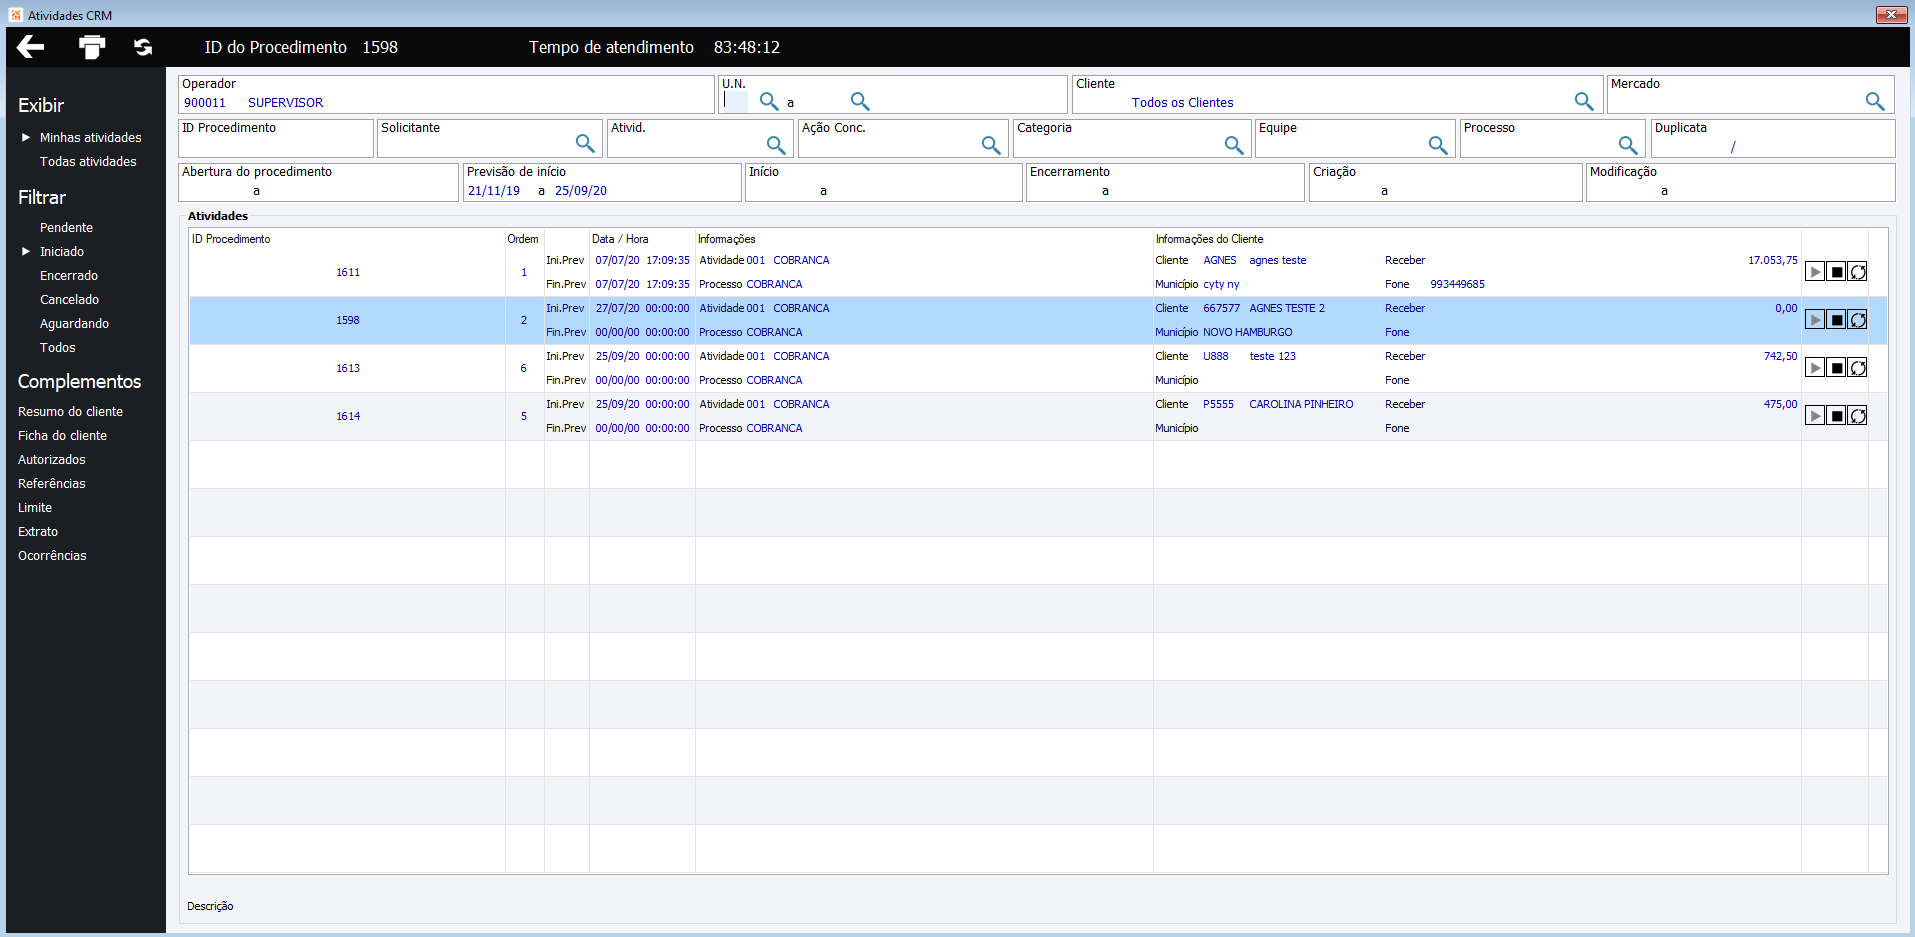Show Todas atividades
The image size is (1915, 937).
click(88, 162)
